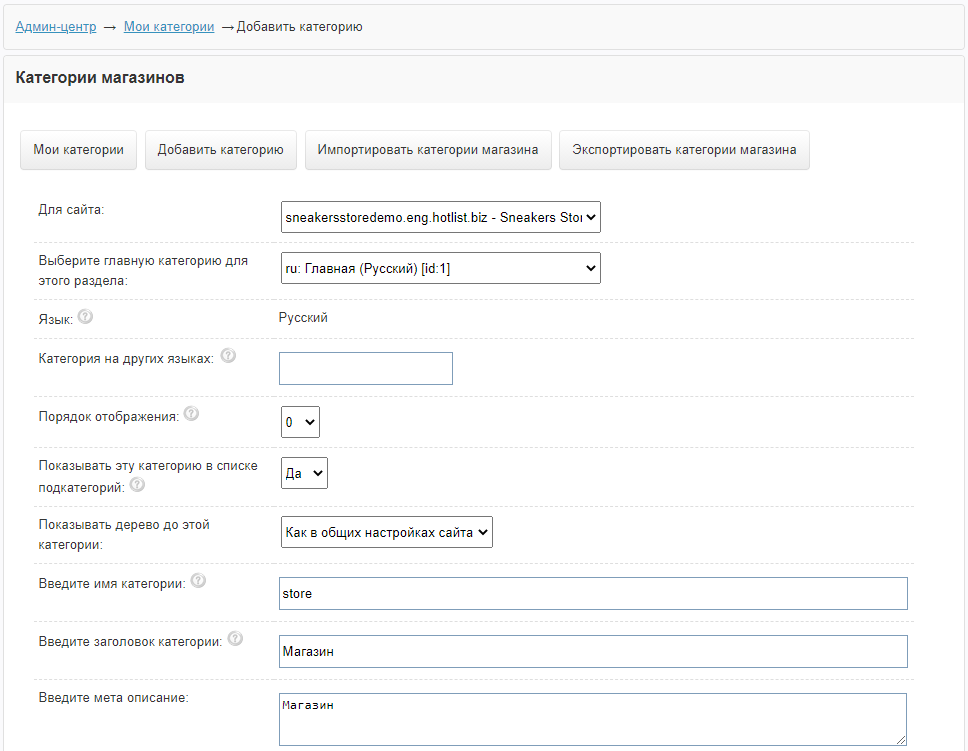Click help icon beside Порядок отображения
This screenshot has height=751, width=968.
[191, 414]
